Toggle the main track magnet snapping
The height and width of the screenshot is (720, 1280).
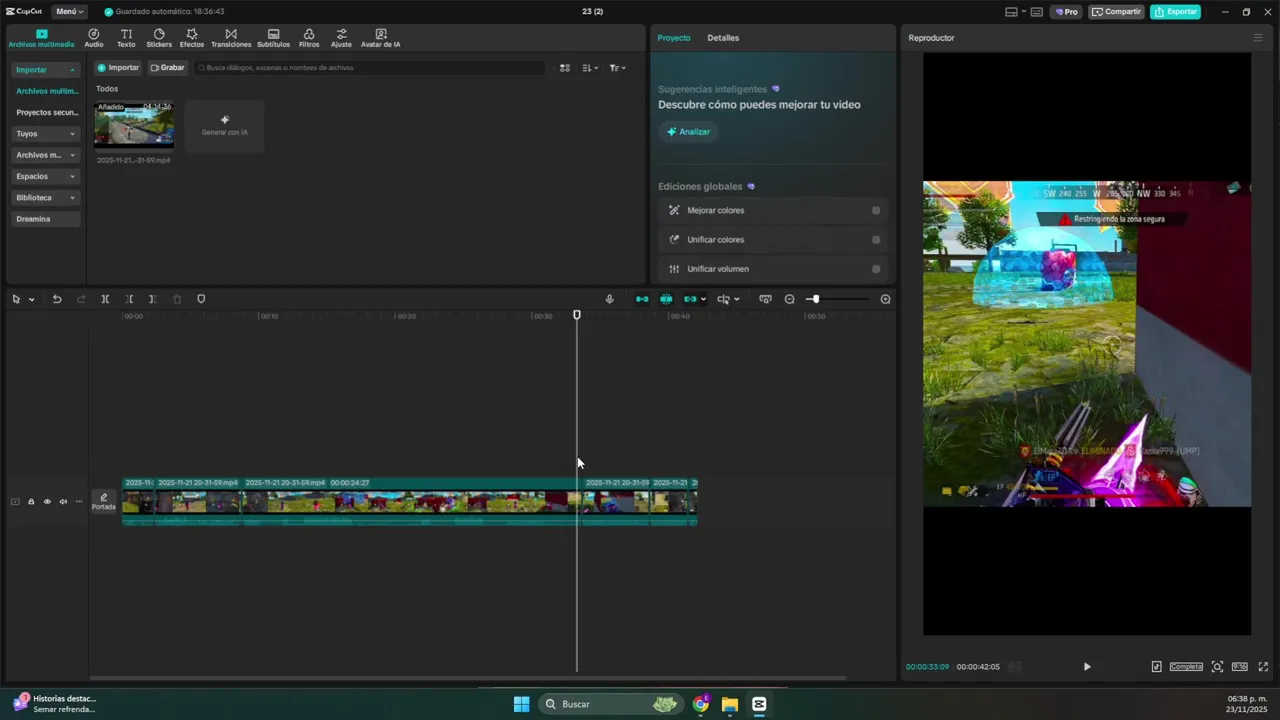click(642, 299)
